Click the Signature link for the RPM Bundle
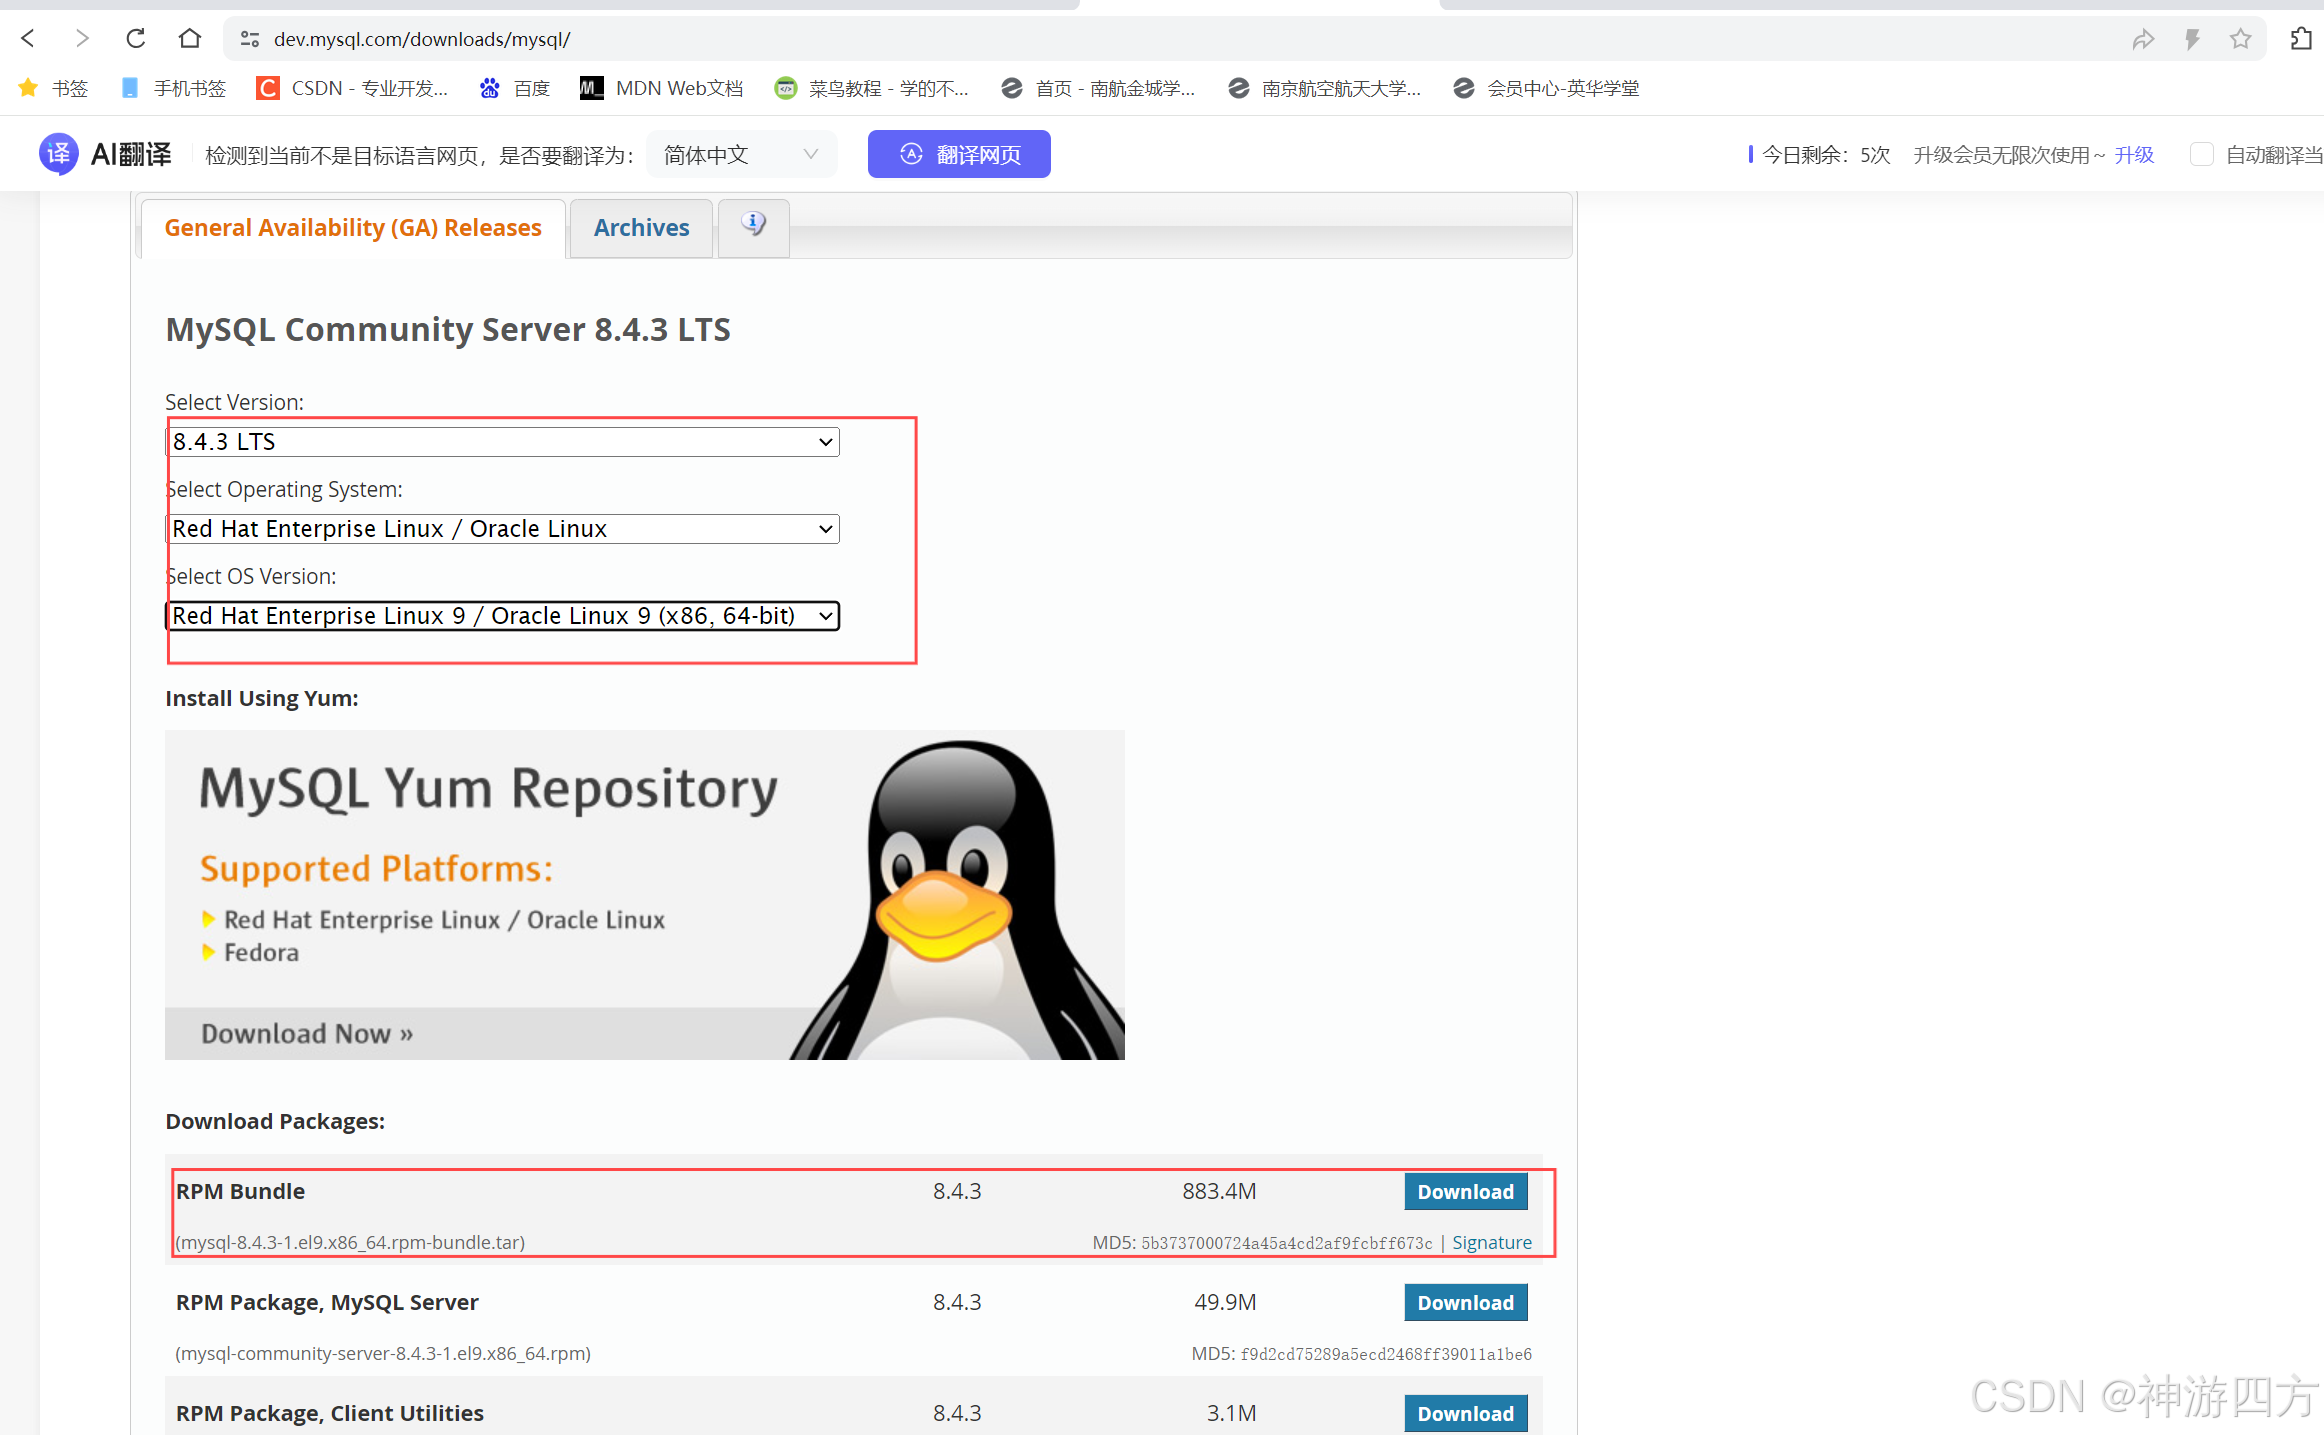 coord(1491,1242)
